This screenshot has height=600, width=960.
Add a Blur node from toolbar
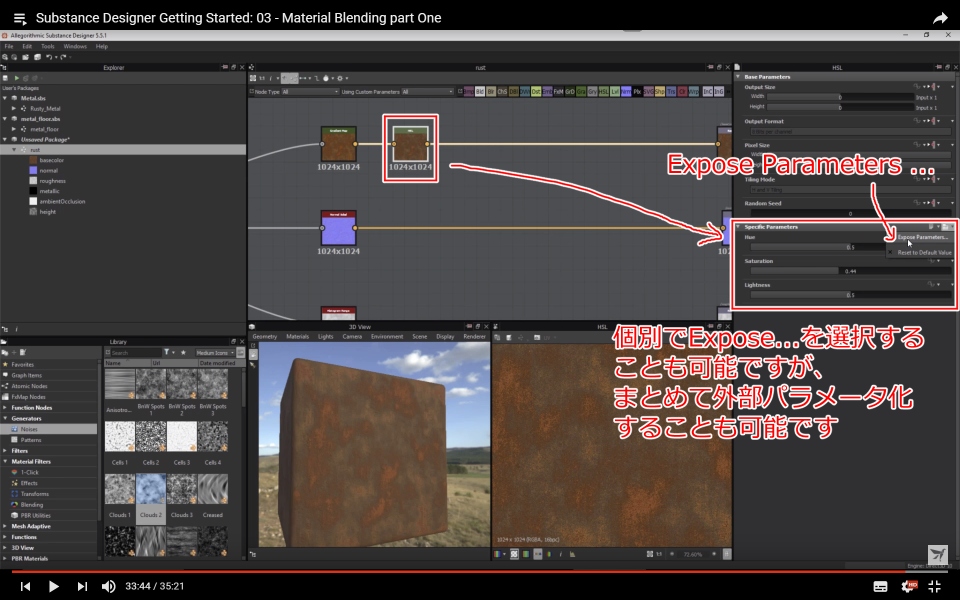tap(491, 92)
